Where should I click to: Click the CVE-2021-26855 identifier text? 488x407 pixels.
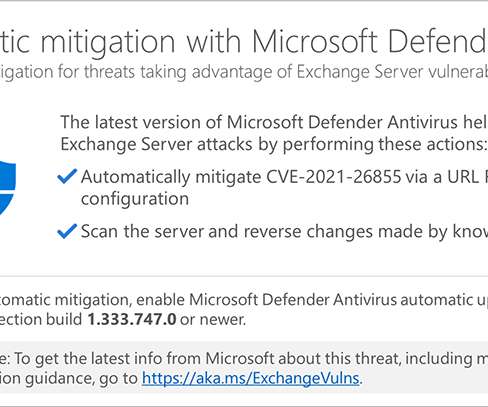pos(334,177)
